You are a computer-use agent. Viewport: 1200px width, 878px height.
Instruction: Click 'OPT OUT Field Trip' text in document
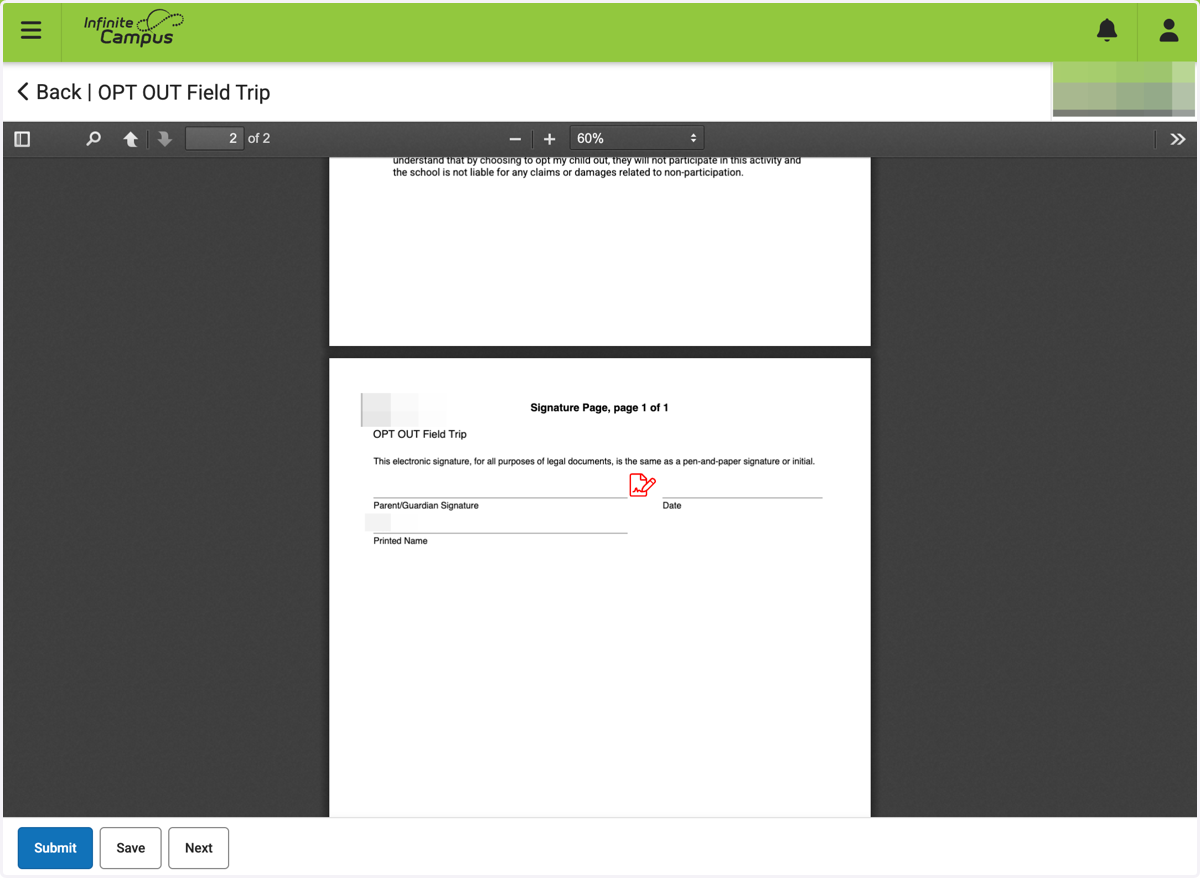pyautogui.click(x=420, y=434)
